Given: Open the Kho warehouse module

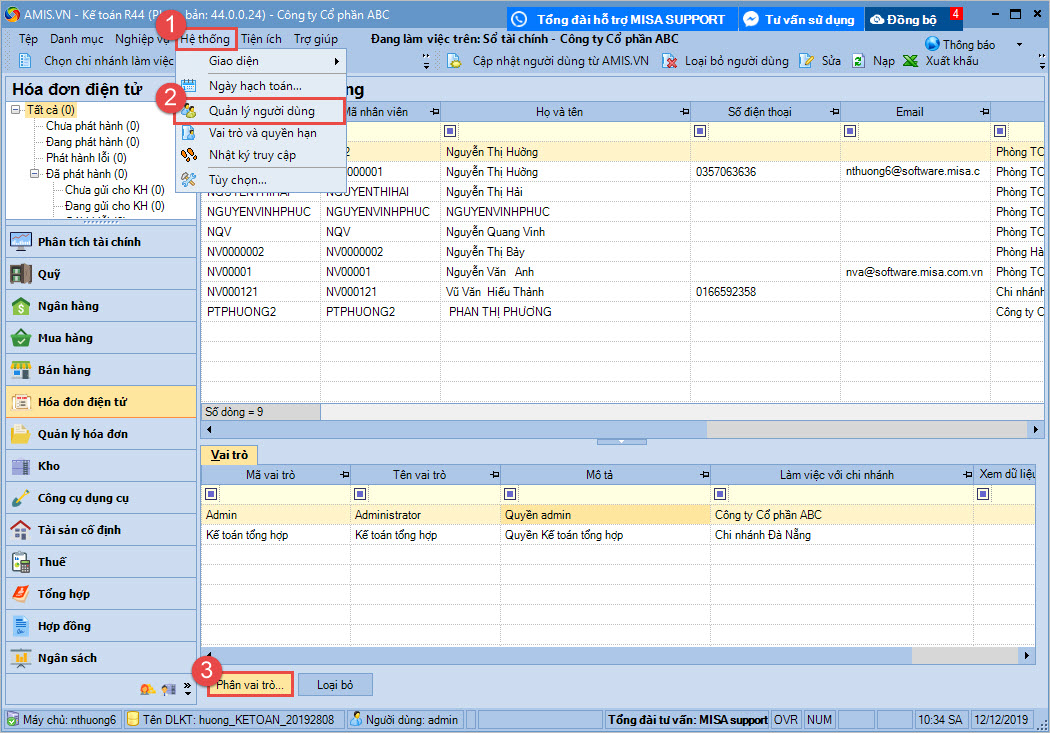Looking at the screenshot, I should pos(48,466).
